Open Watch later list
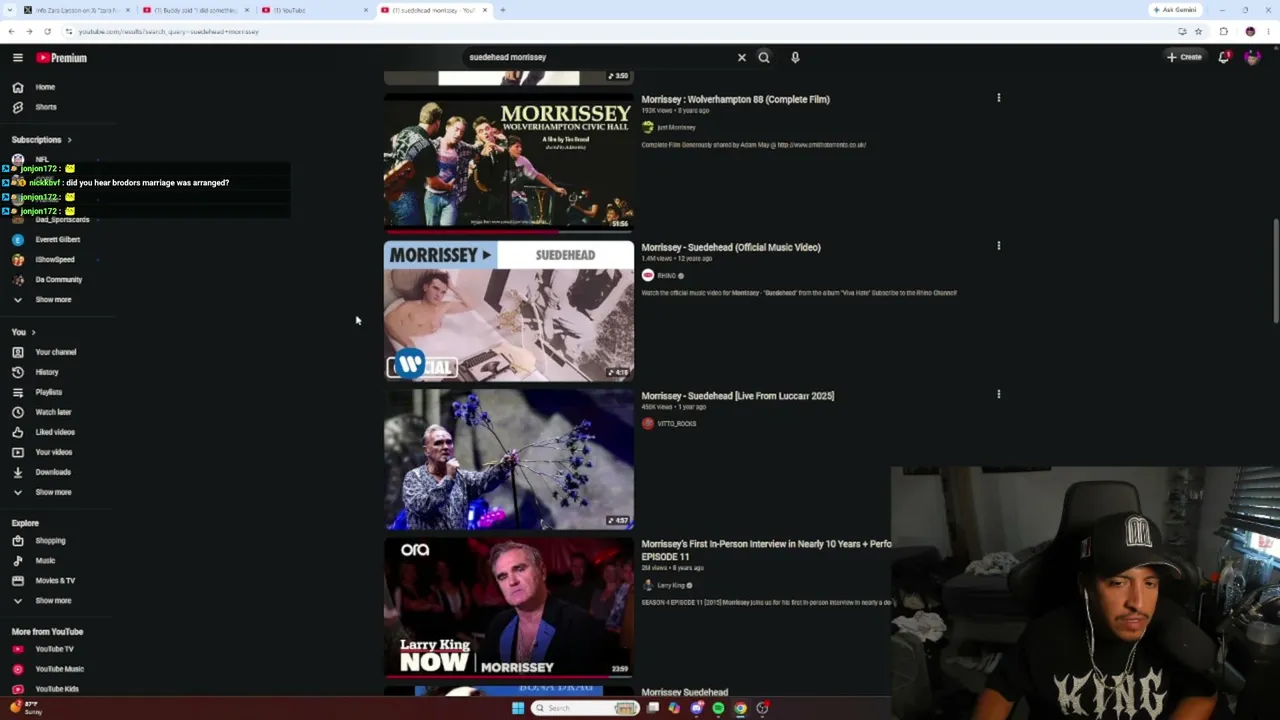Image resolution: width=1280 pixels, height=720 pixels. pos(53,412)
